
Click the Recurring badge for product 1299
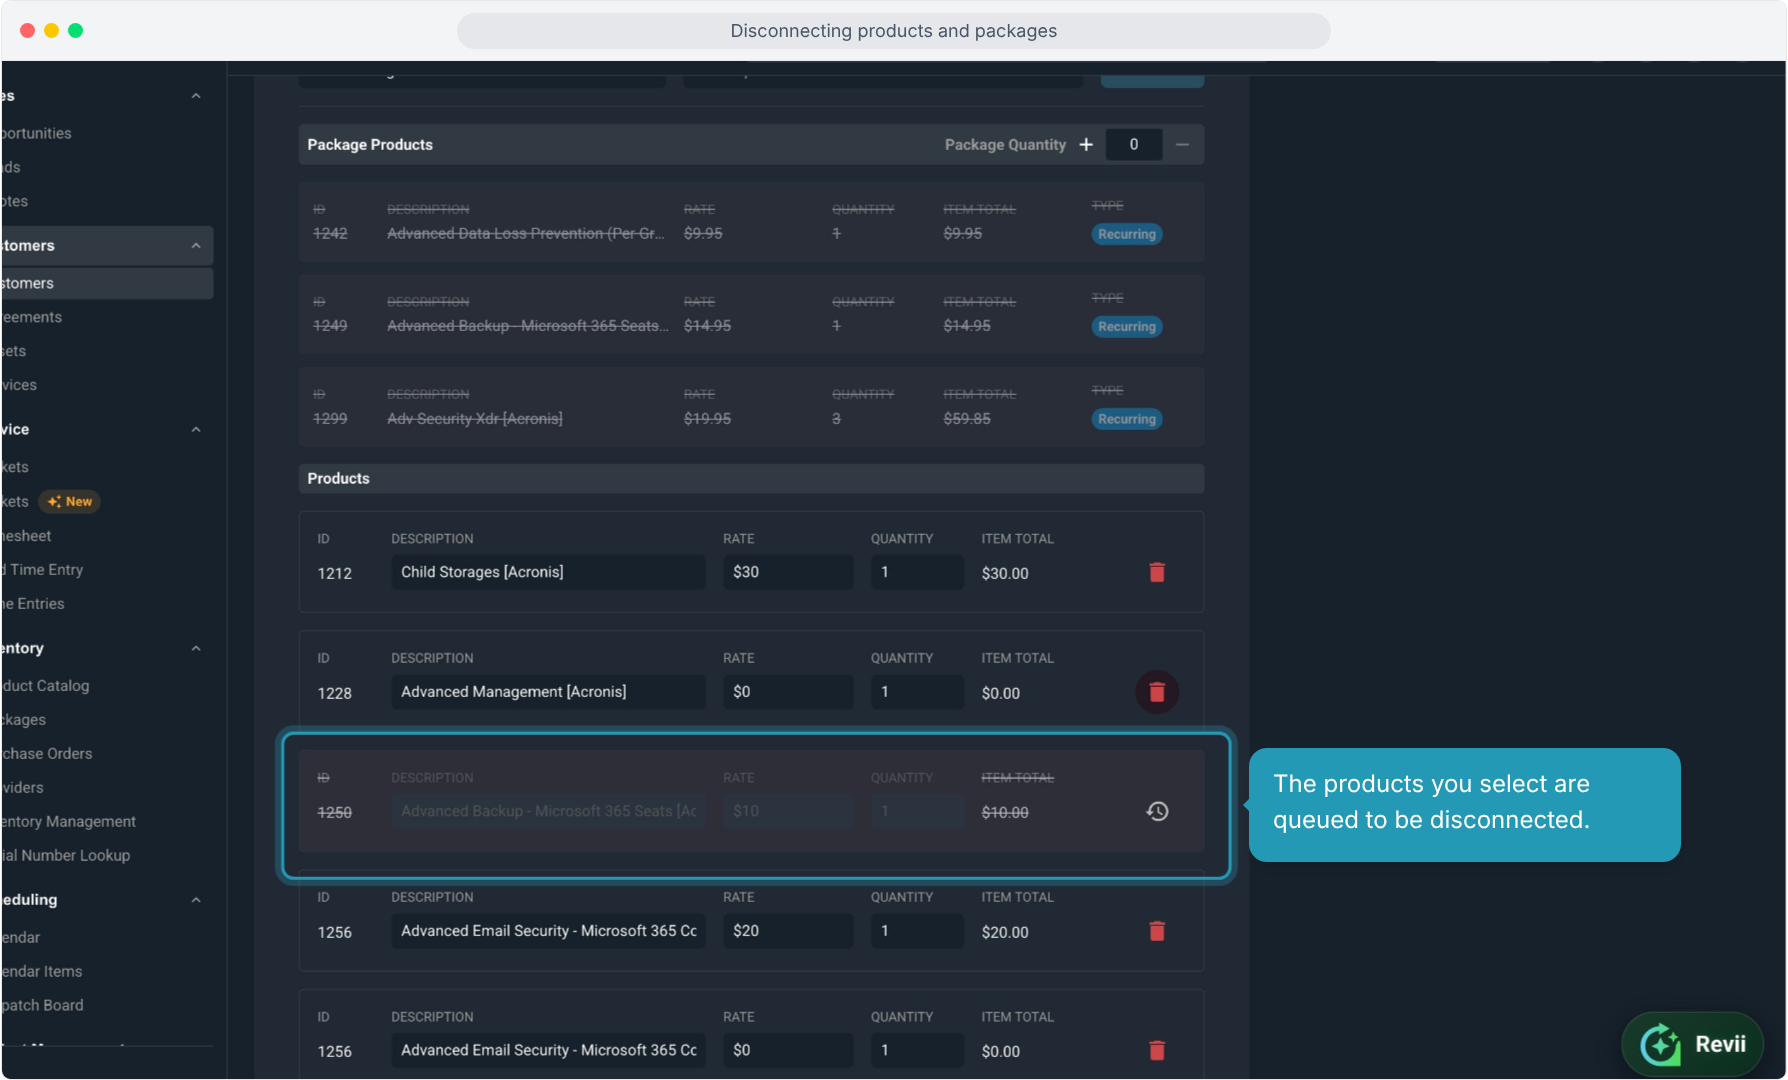[x=1127, y=419]
